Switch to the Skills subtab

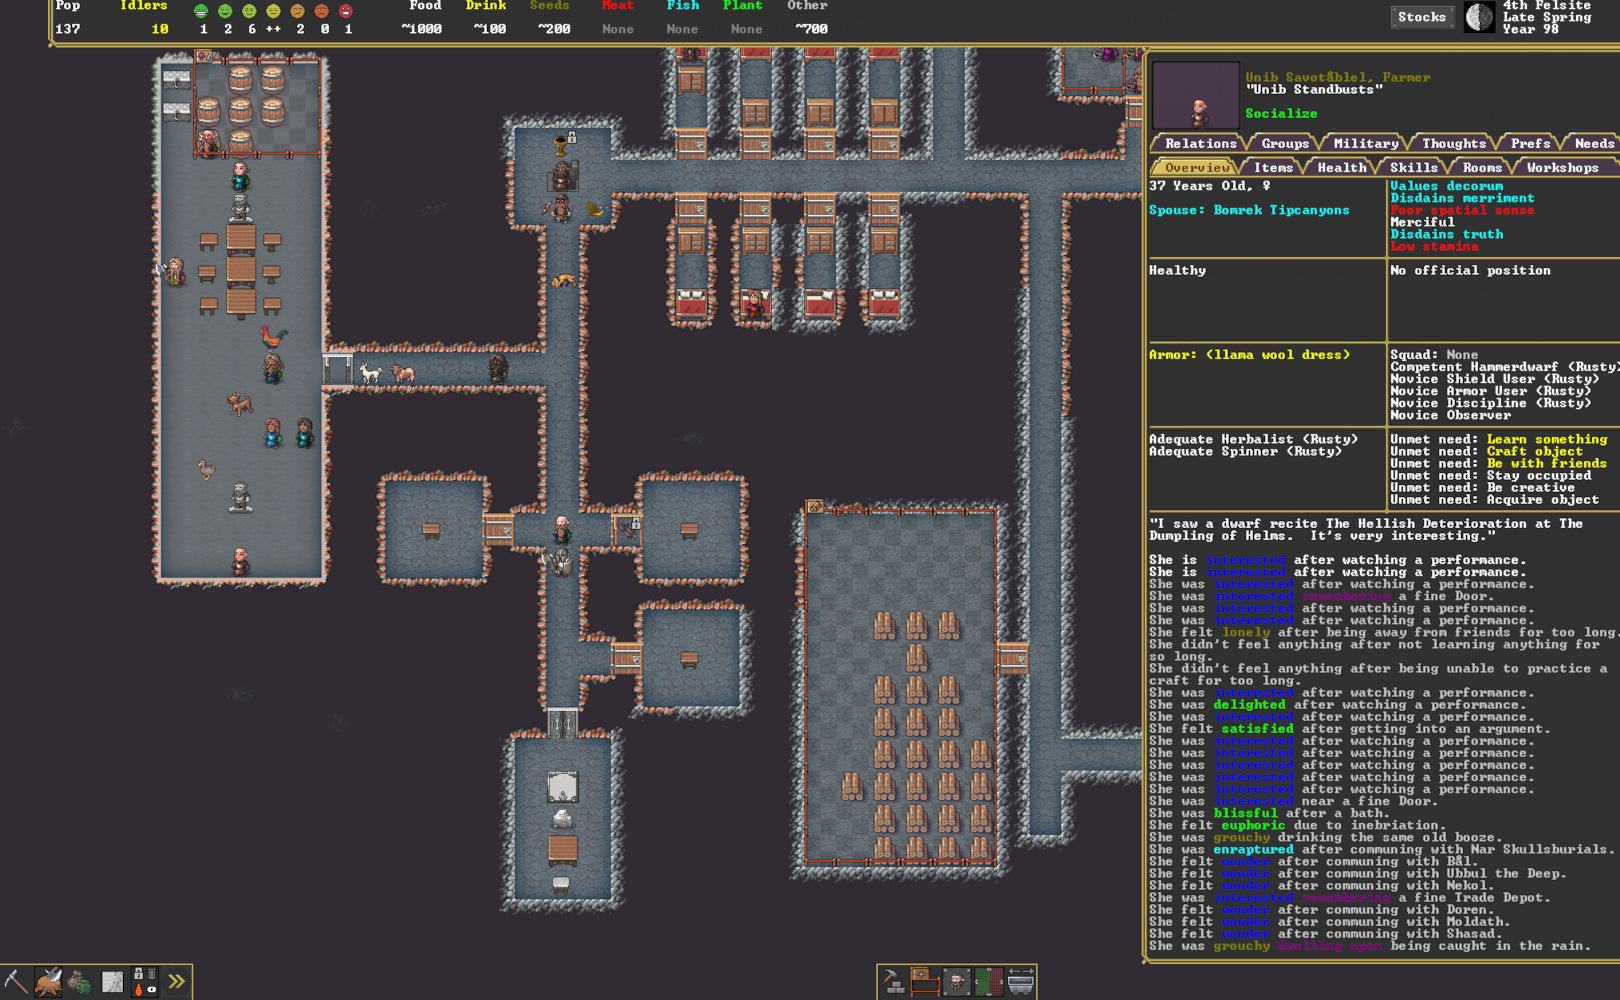coord(1413,167)
